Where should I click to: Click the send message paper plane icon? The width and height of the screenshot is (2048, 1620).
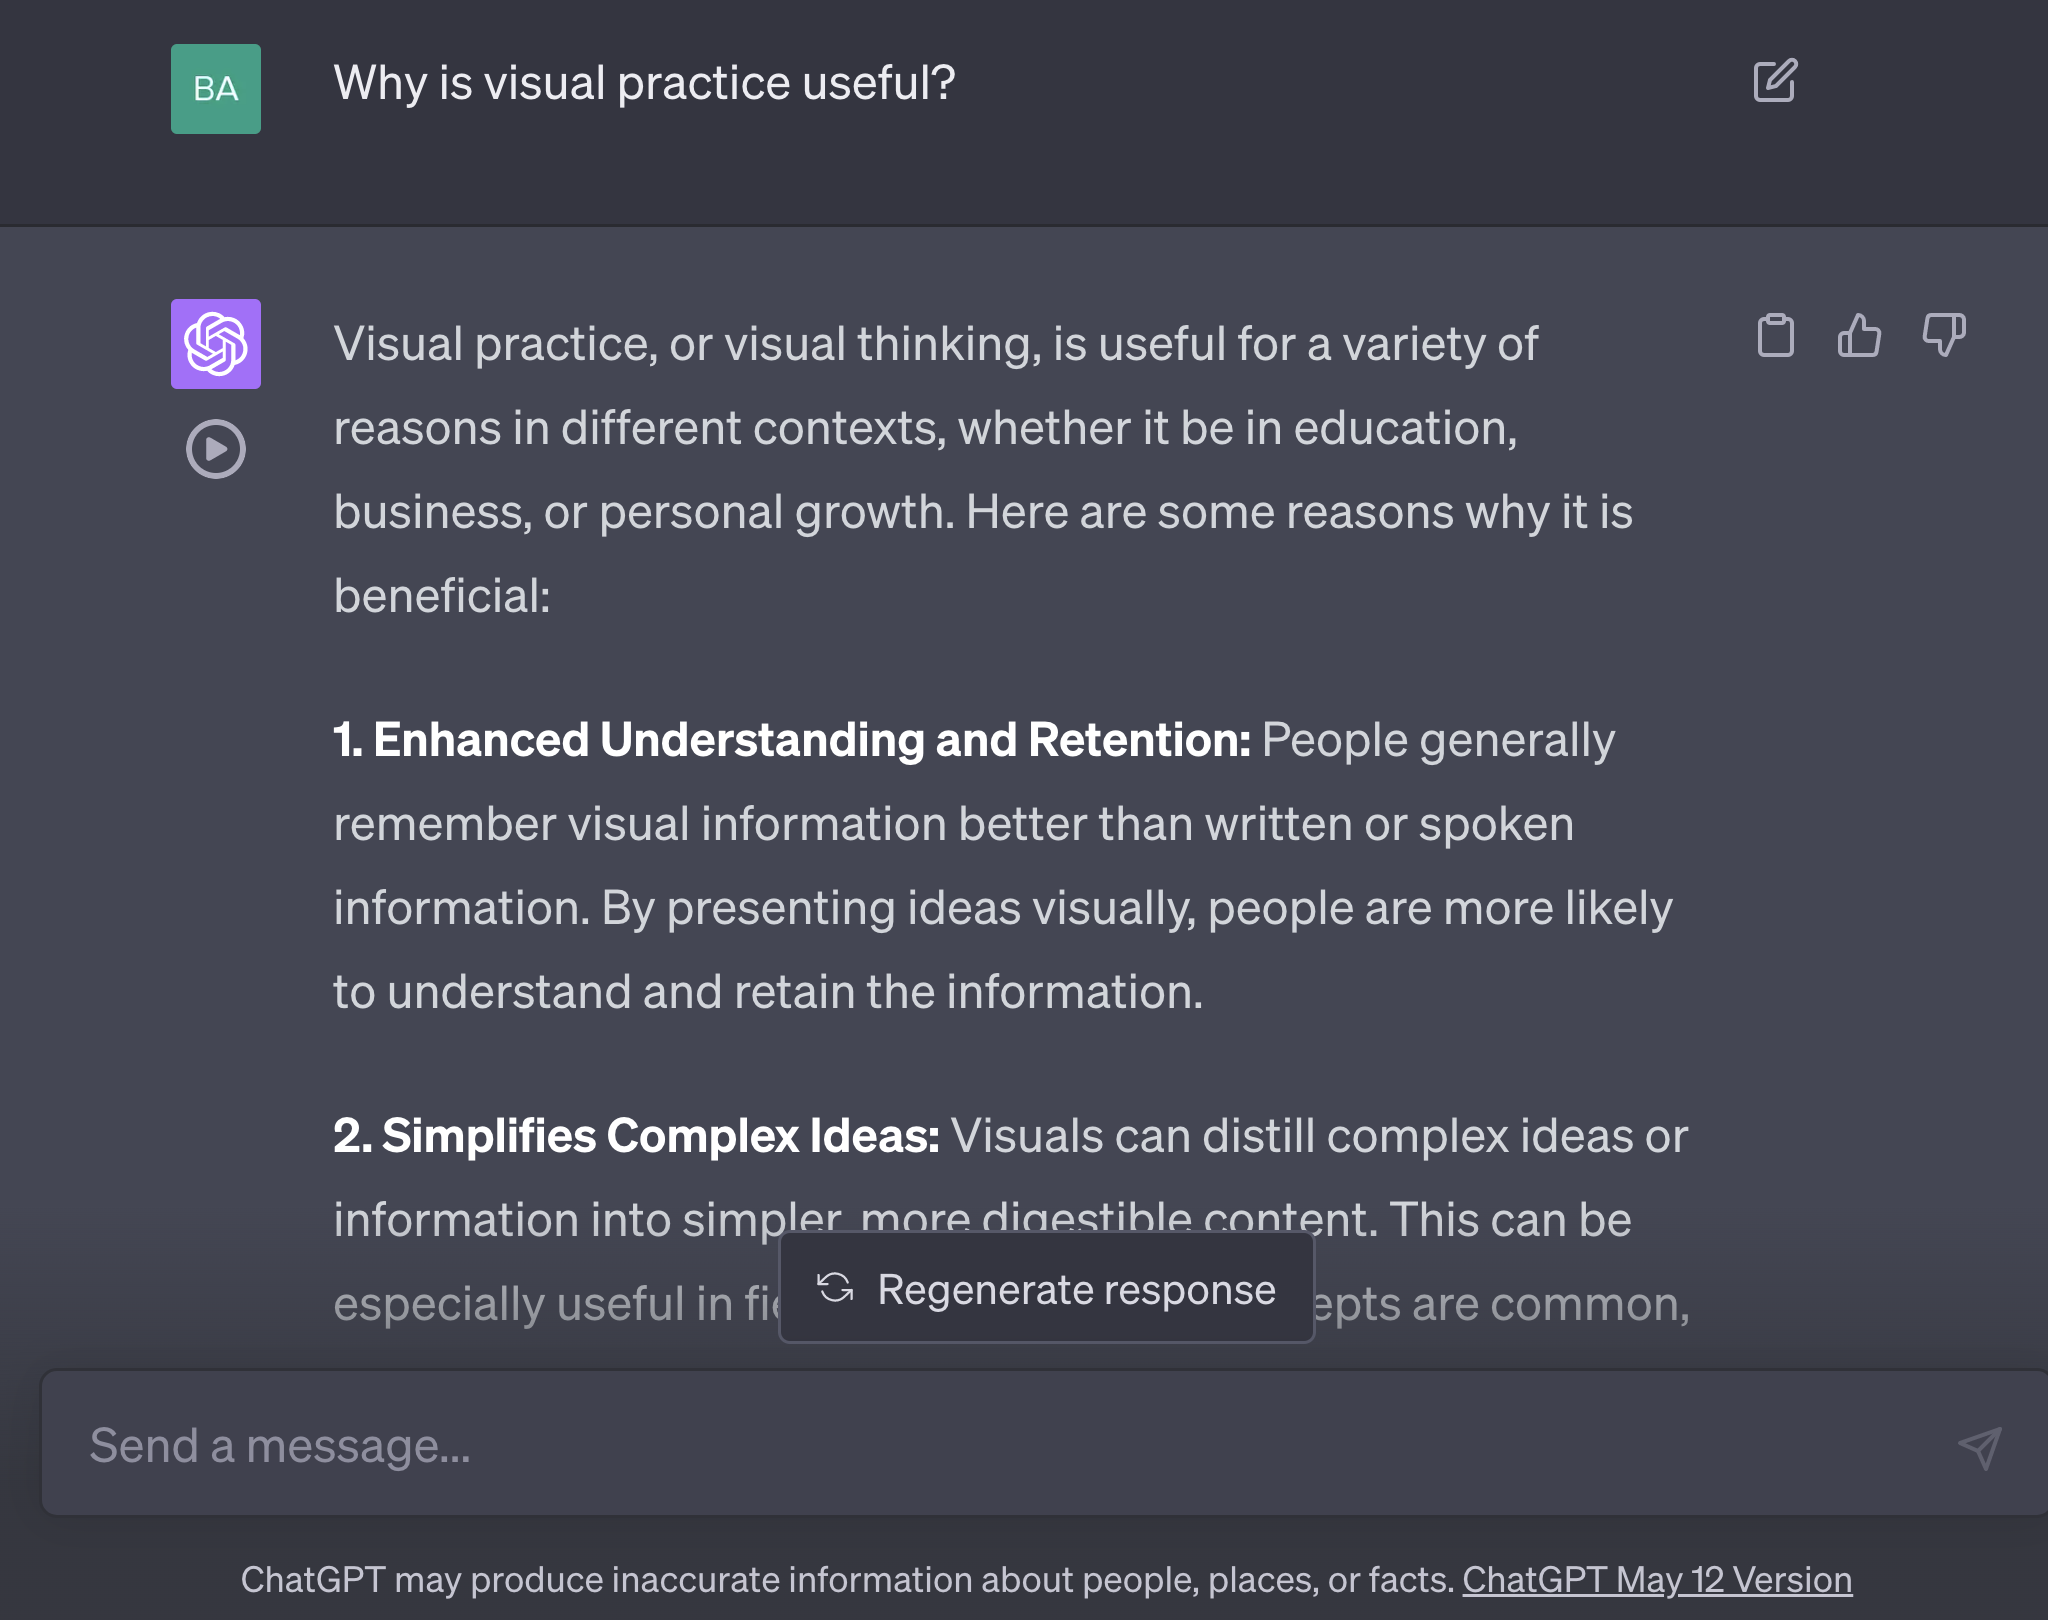pos(1979,1447)
